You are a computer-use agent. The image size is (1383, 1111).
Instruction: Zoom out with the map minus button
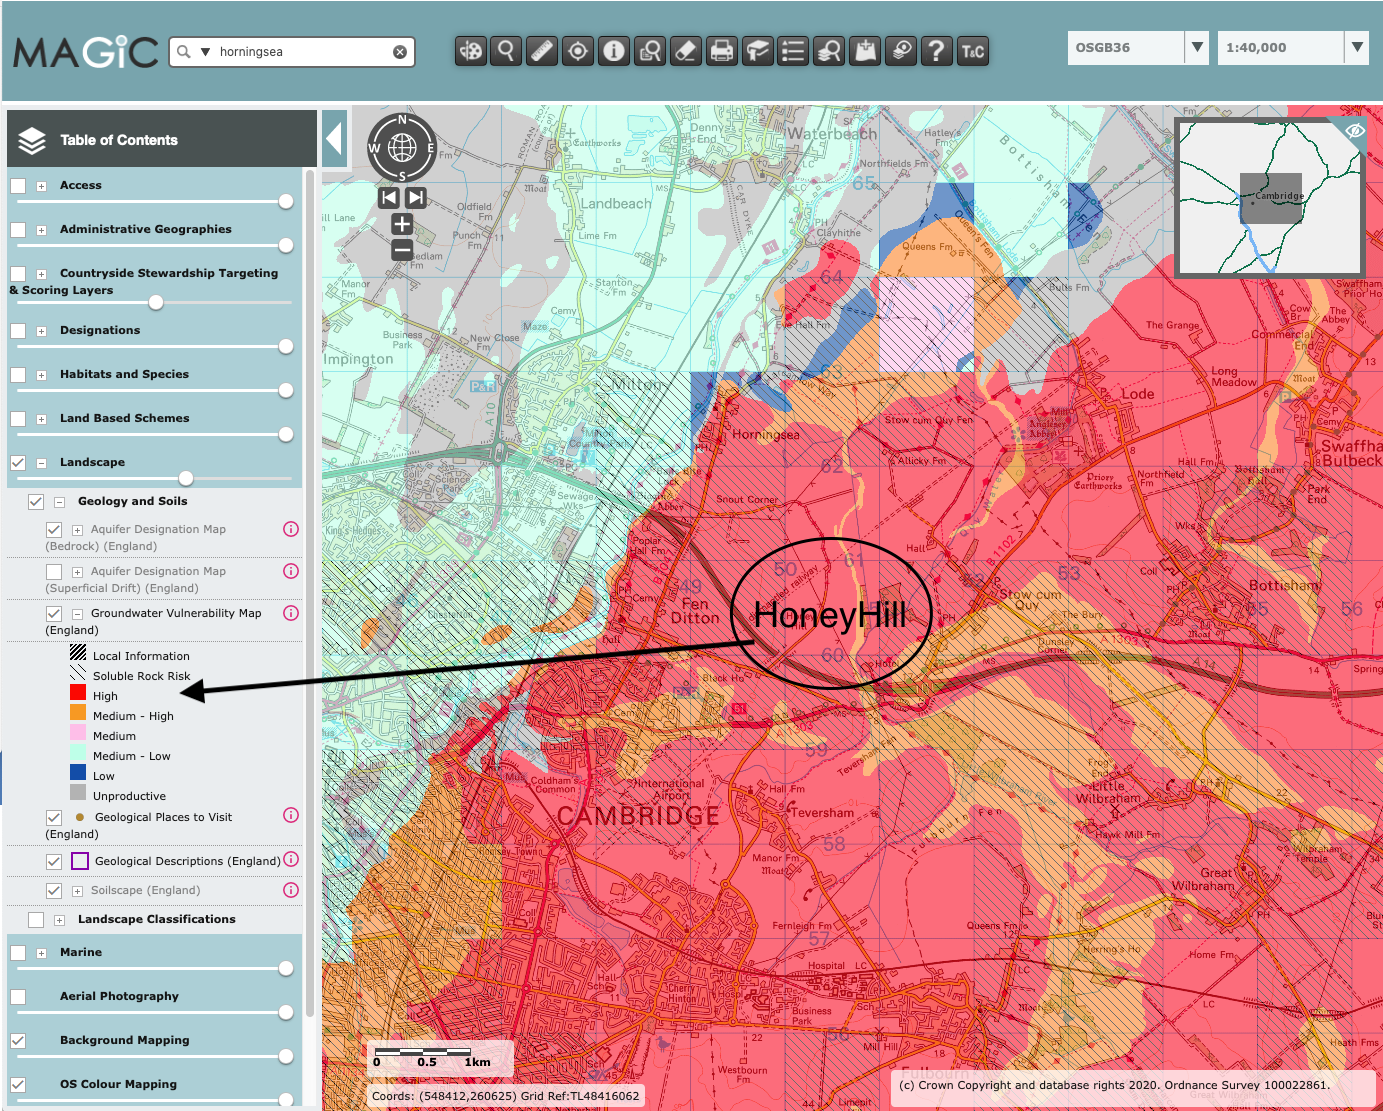tap(402, 250)
